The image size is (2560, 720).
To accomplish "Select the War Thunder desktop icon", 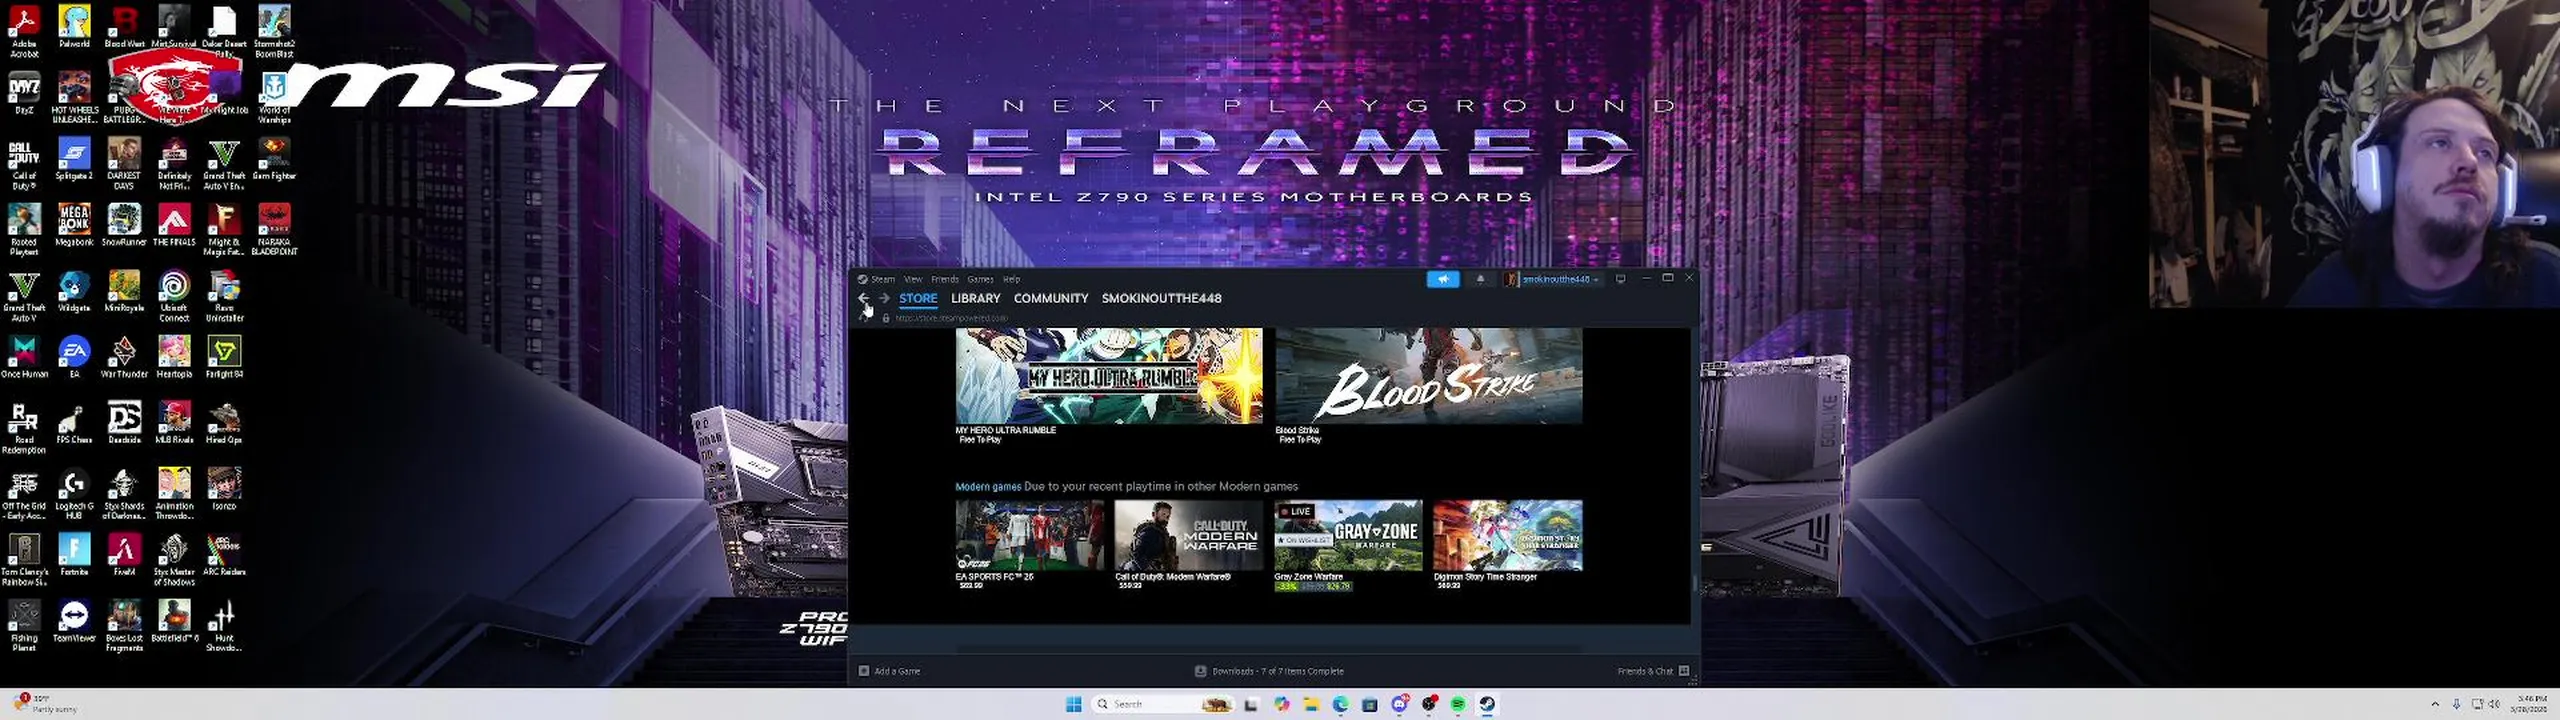I will pos(124,356).
